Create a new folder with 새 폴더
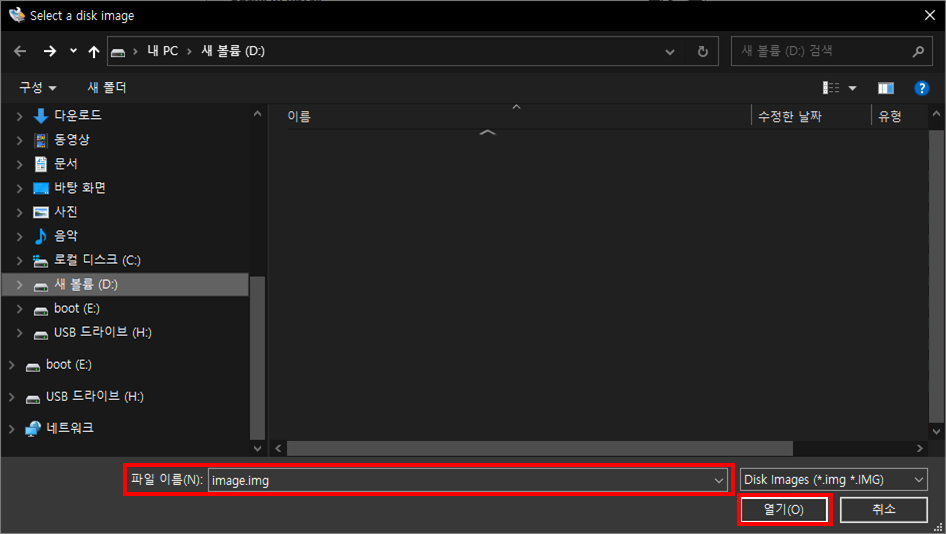The height and width of the screenshot is (534, 946). coord(107,88)
